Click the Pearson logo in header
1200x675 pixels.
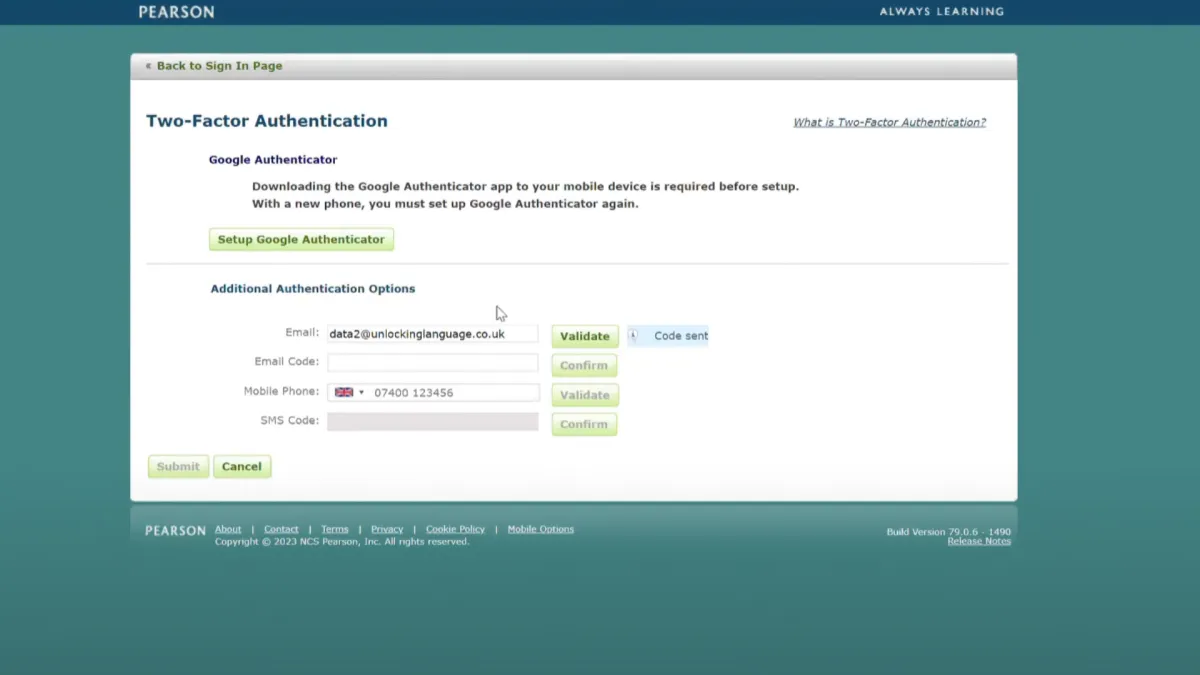176,12
